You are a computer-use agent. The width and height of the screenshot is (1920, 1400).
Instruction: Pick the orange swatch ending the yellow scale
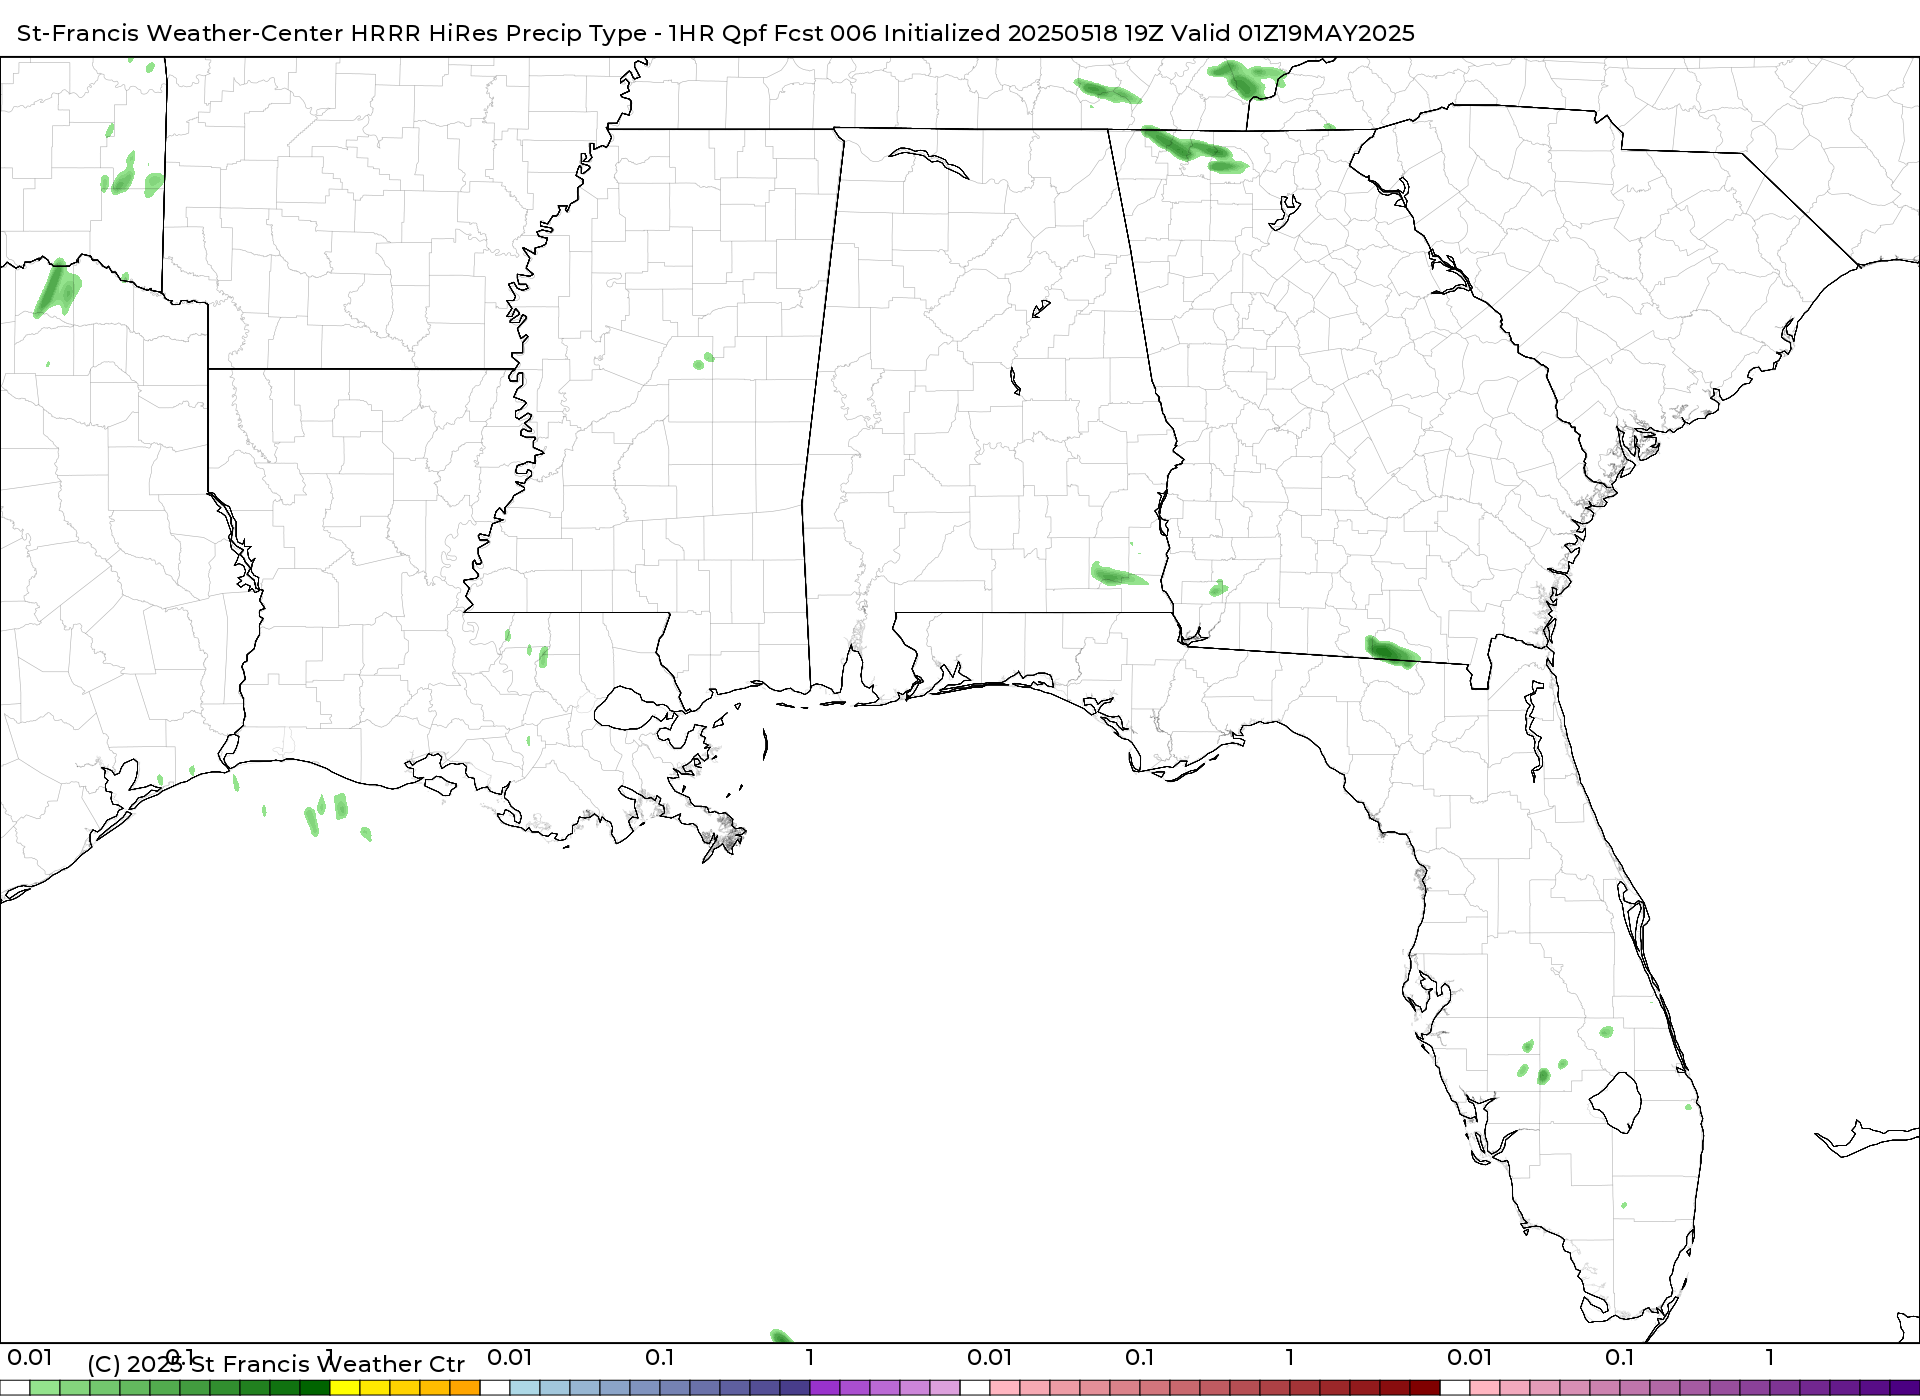[x=465, y=1388]
